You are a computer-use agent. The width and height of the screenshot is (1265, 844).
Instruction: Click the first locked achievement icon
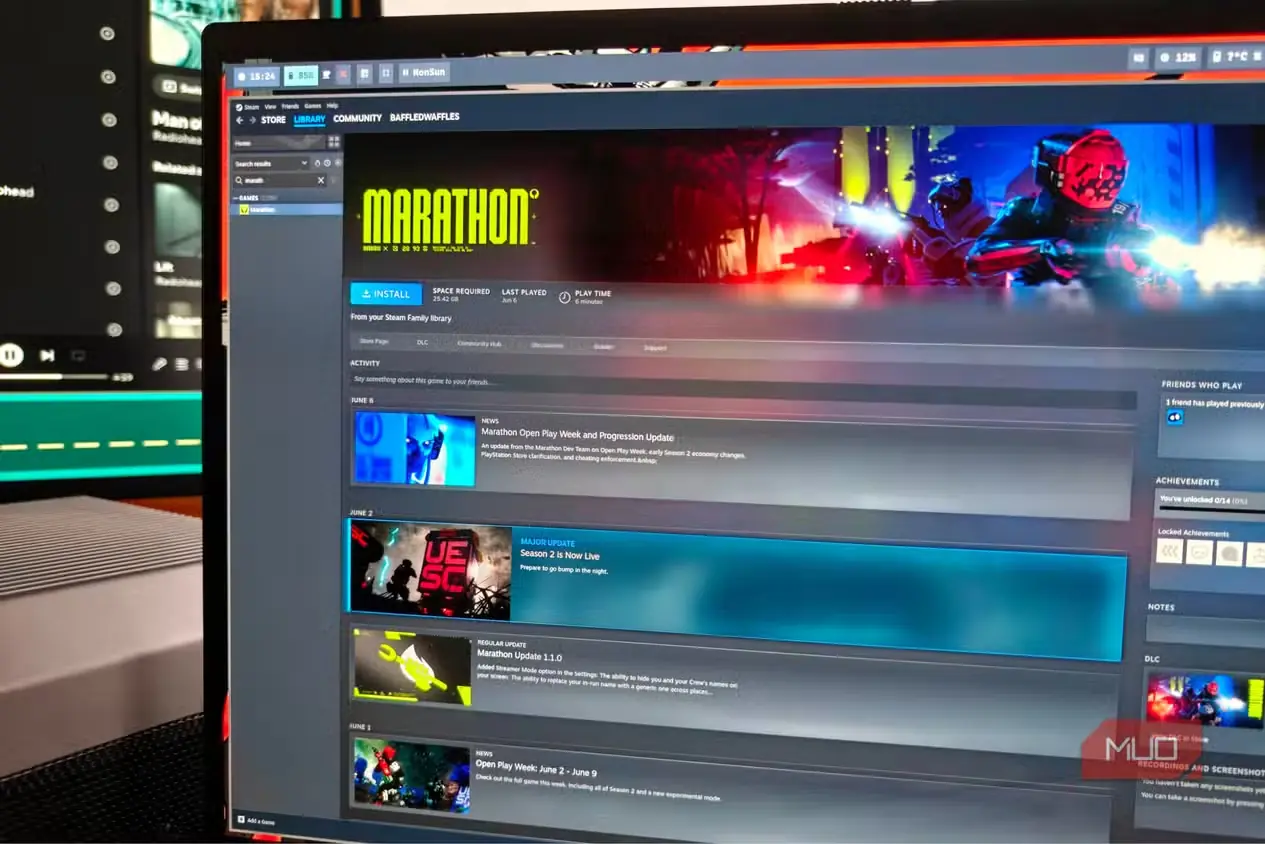click(x=1169, y=551)
